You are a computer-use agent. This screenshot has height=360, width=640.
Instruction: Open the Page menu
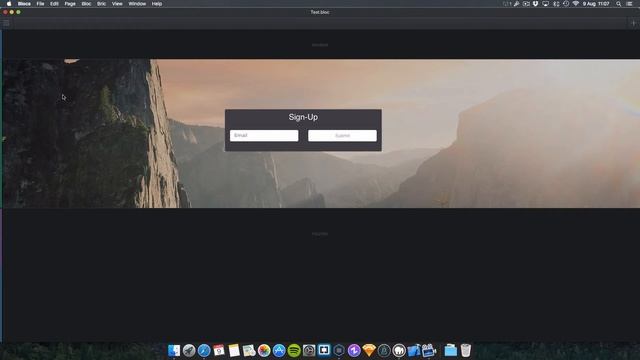[x=70, y=4]
